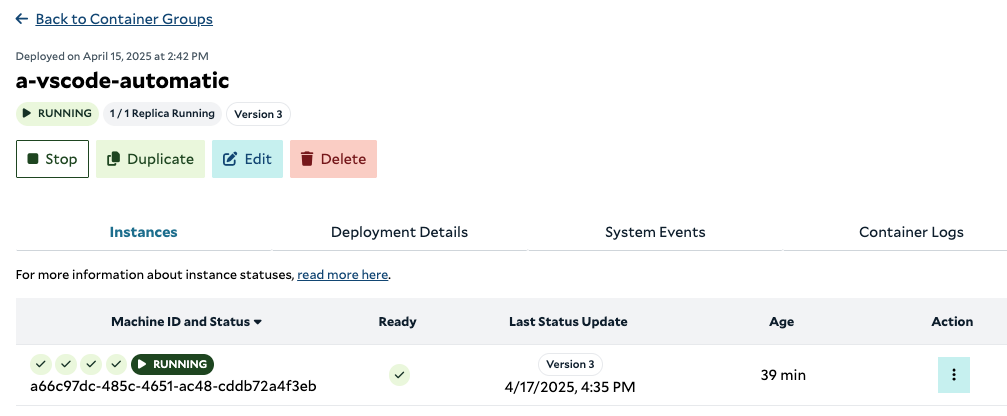Open the 'read more here' link

point(342,275)
